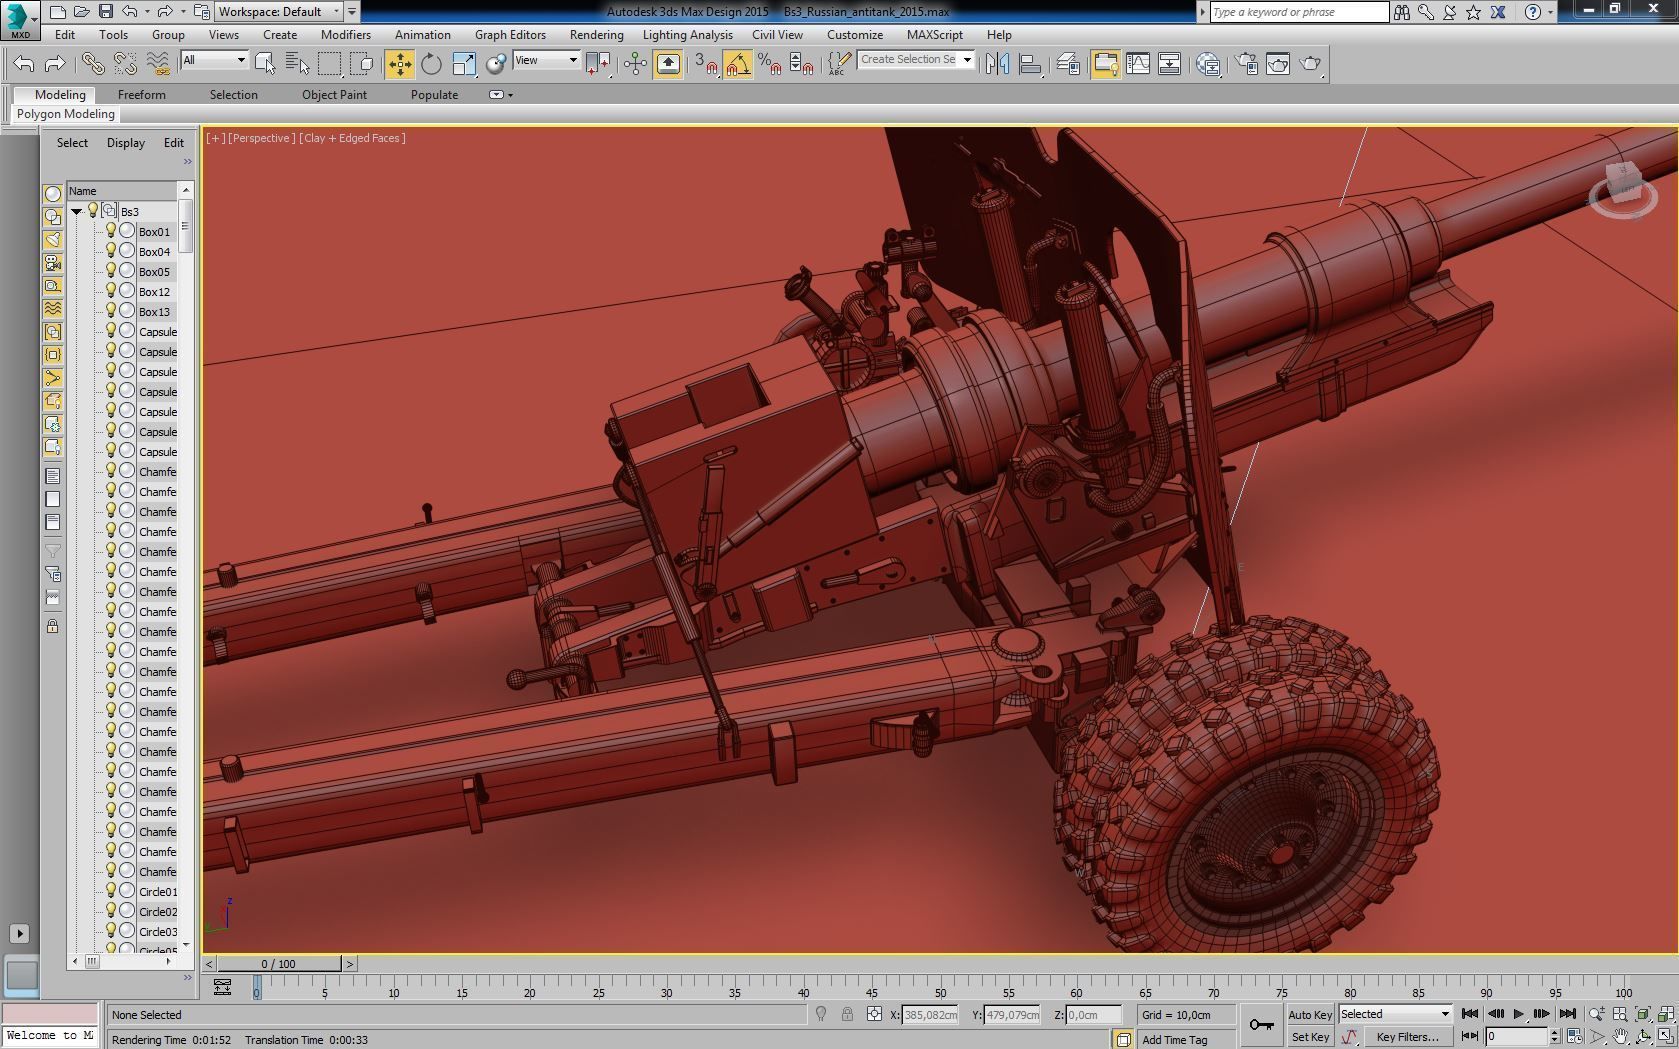Activate the Select and Move tool
Screen dimensions: 1679x1049
tap(399, 64)
